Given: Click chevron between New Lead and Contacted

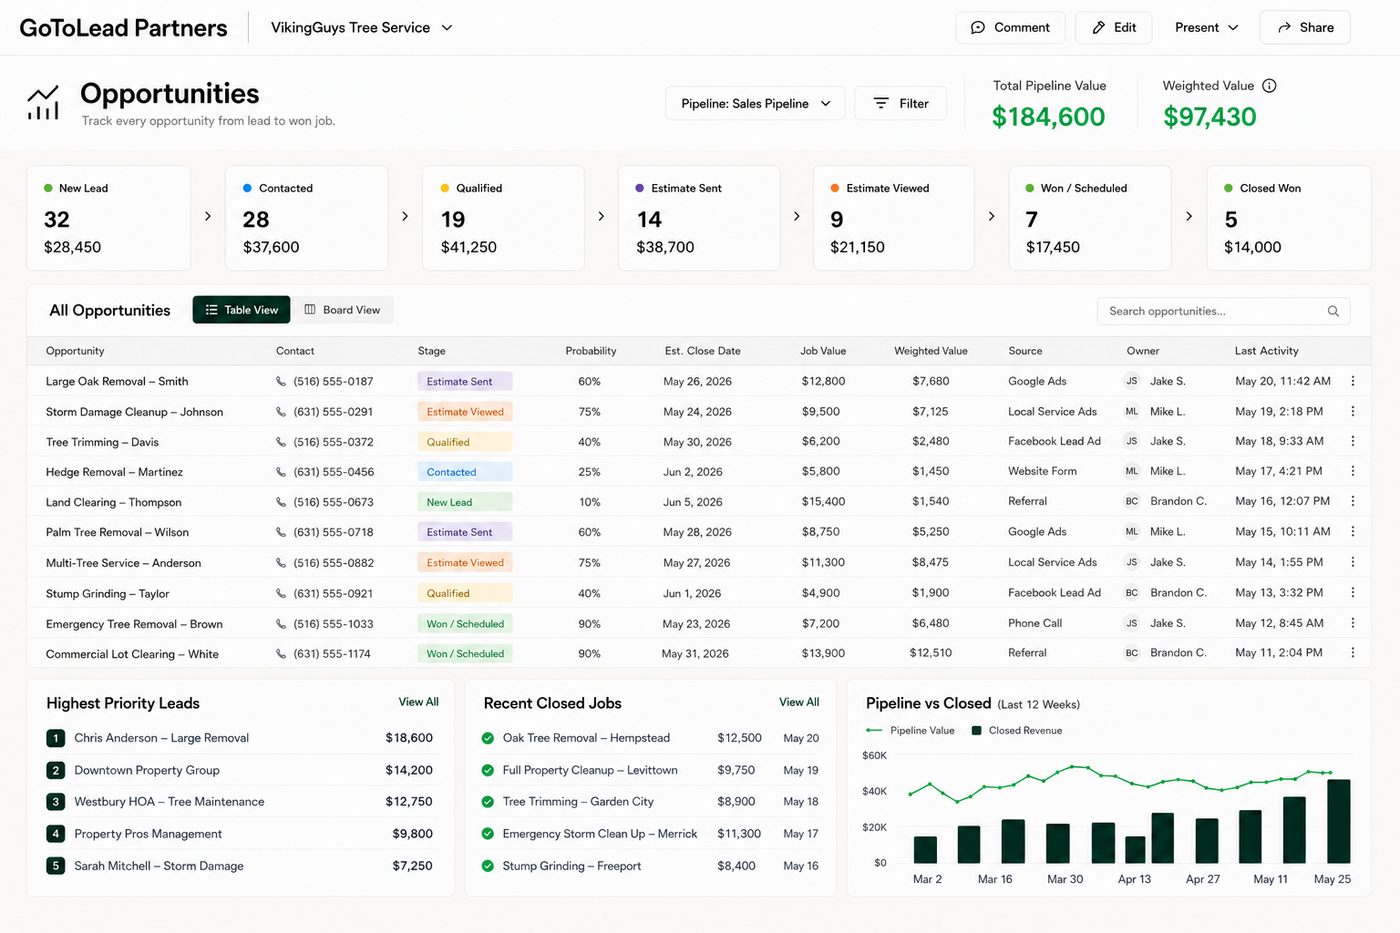Looking at the screenshot, I should [208, 216].
